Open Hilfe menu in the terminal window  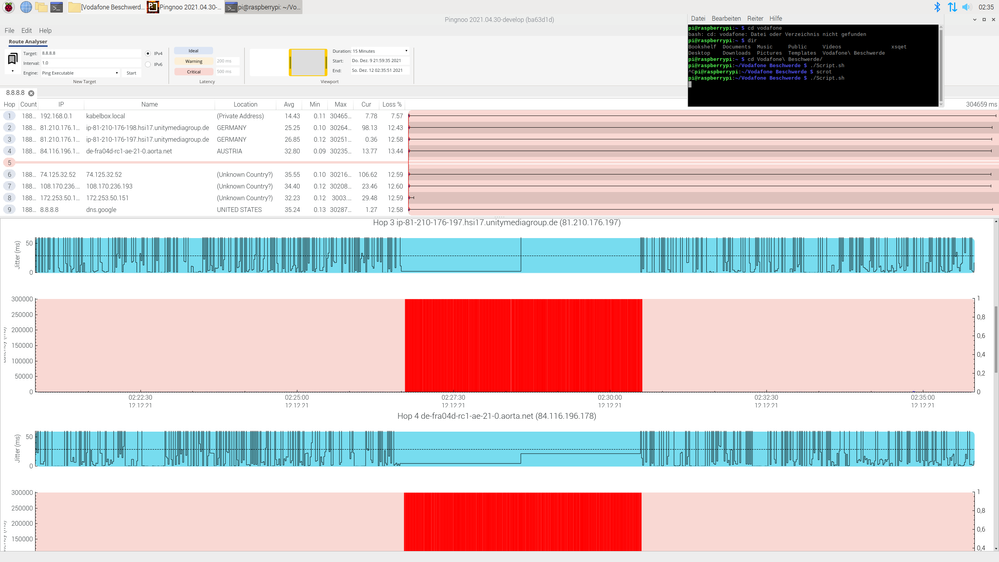tap(775, 19)
